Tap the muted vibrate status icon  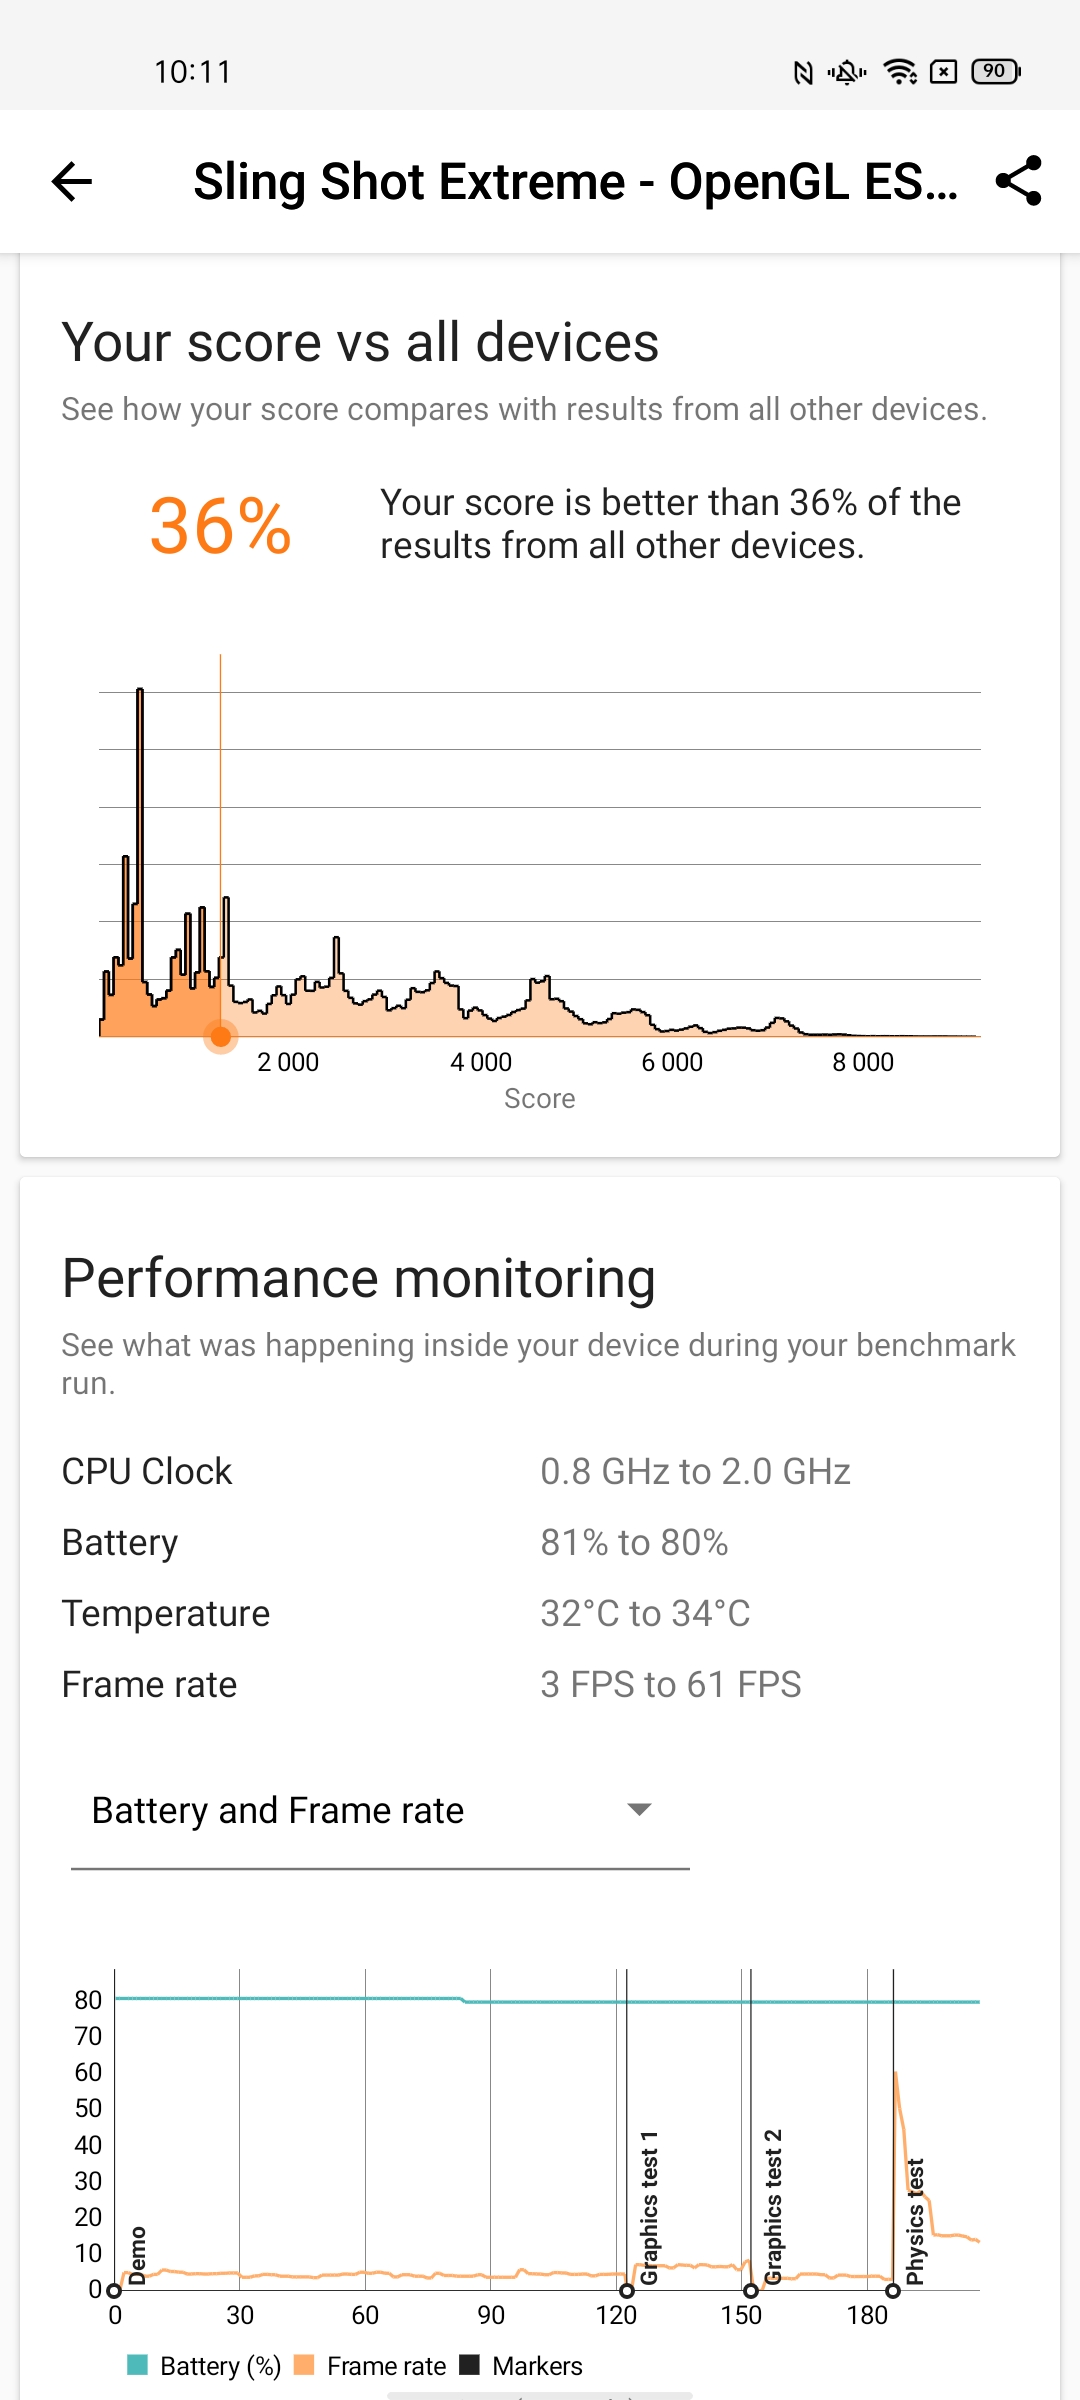coord(847,72)
